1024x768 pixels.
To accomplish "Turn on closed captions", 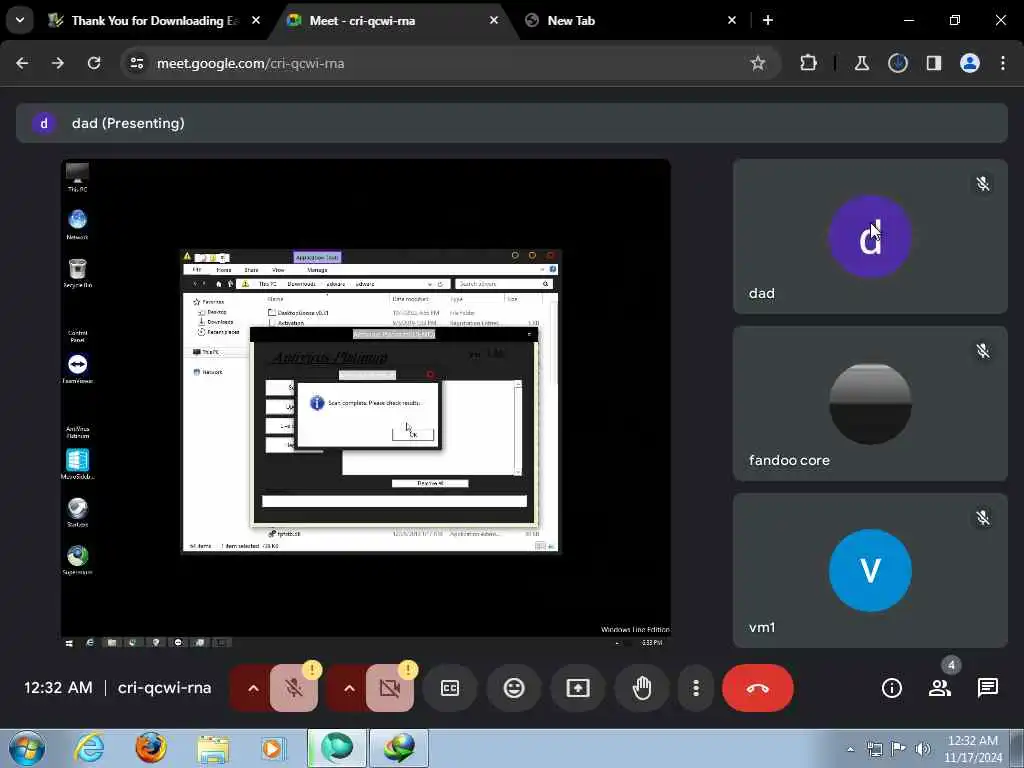I will (450, 688).
